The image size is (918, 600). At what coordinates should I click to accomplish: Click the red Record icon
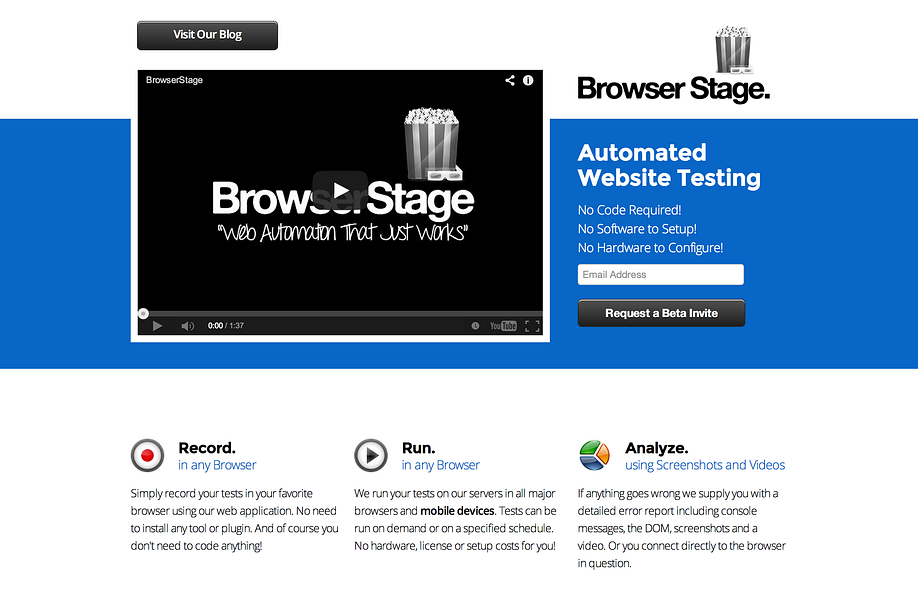pos(148,455)
